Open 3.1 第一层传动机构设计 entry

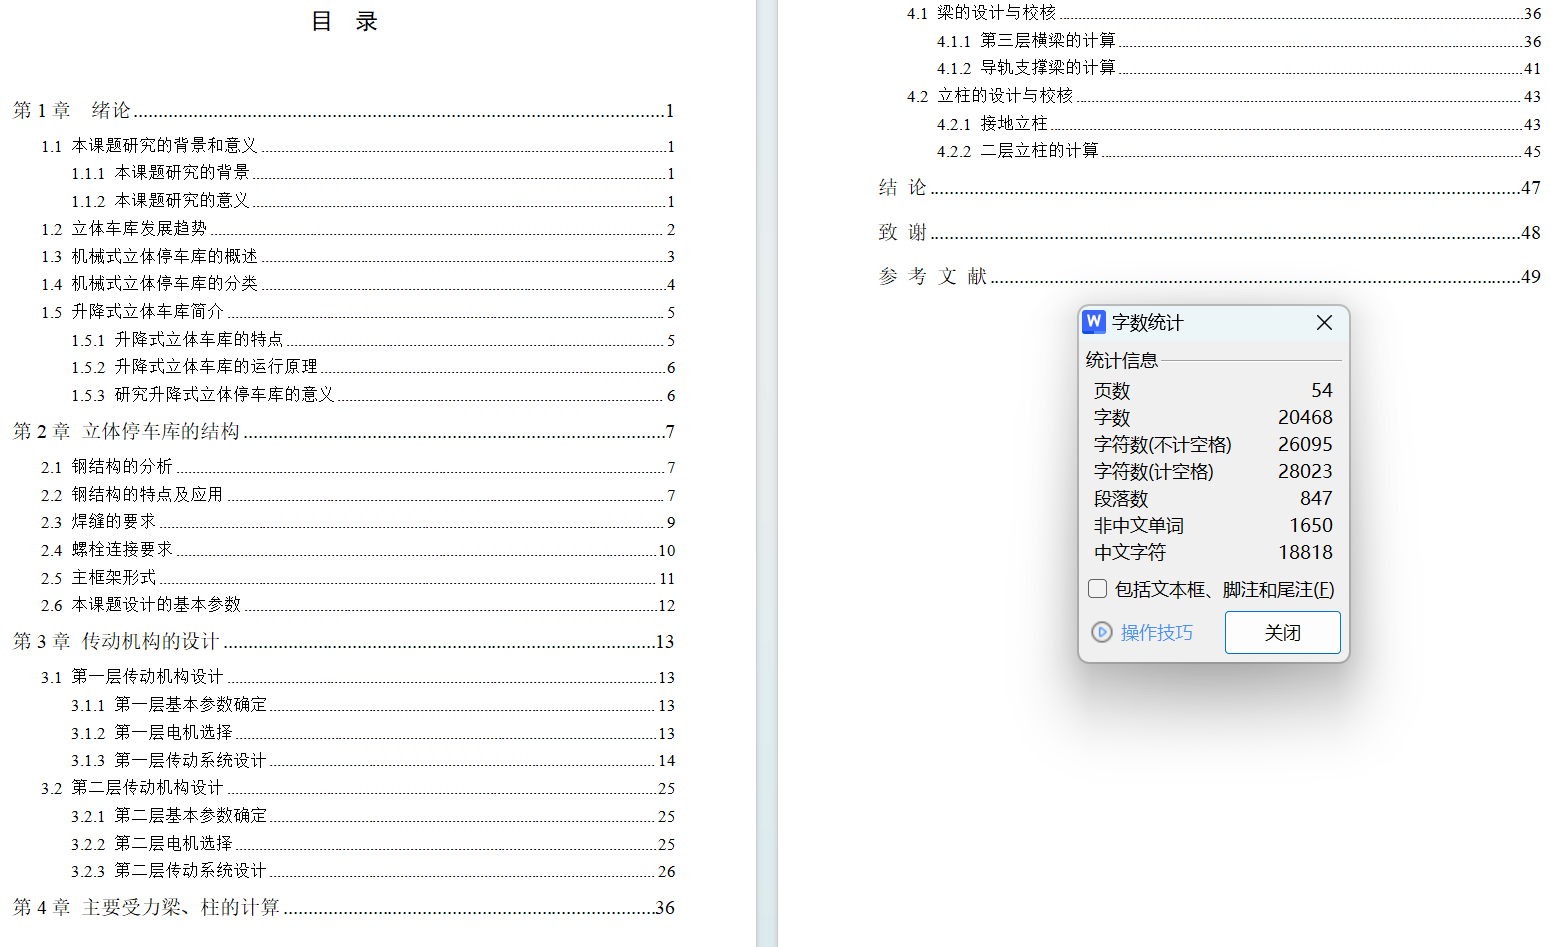click(x=358, y=677)
